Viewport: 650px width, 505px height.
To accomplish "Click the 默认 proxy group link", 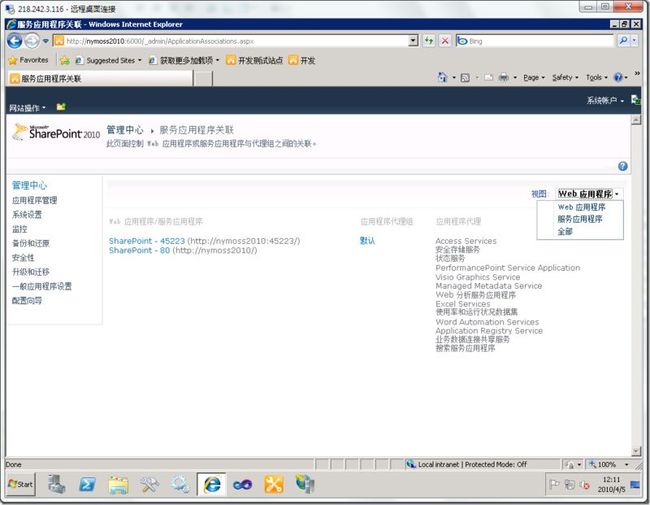I will pyautogui.click(x=367, y=240).
